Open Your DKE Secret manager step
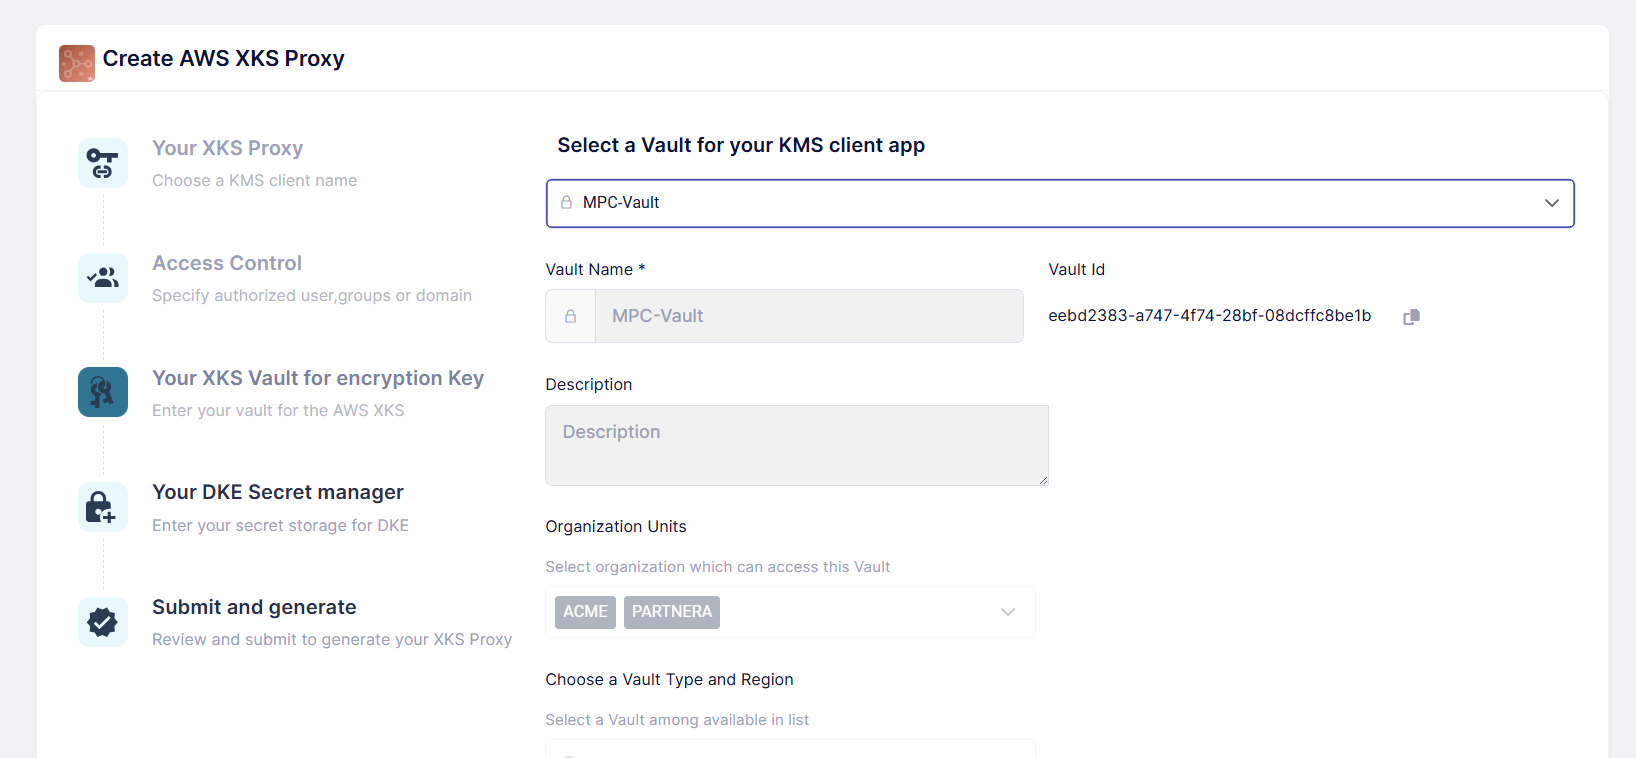The height and width of the screenshot is (758, 1636). tap(278, 492)
